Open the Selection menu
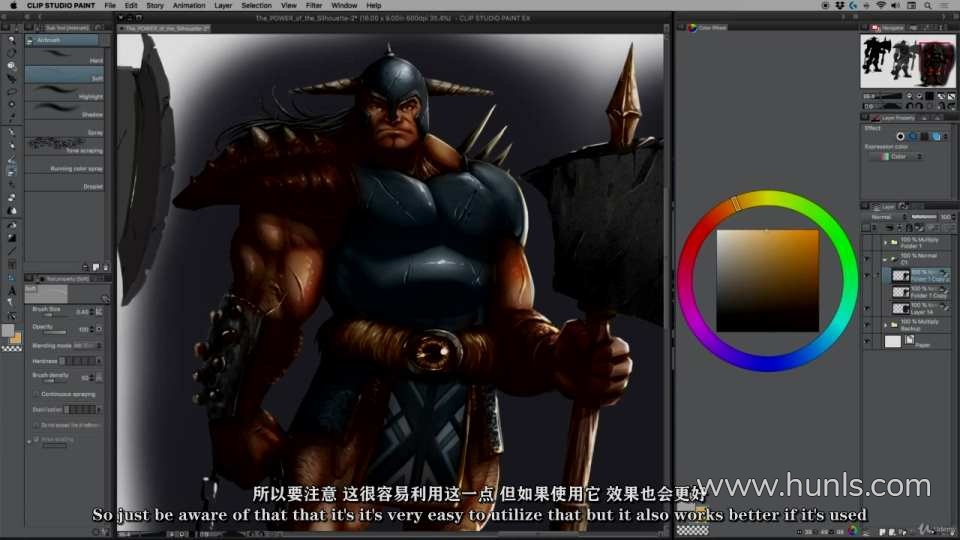 click(257, 6)
